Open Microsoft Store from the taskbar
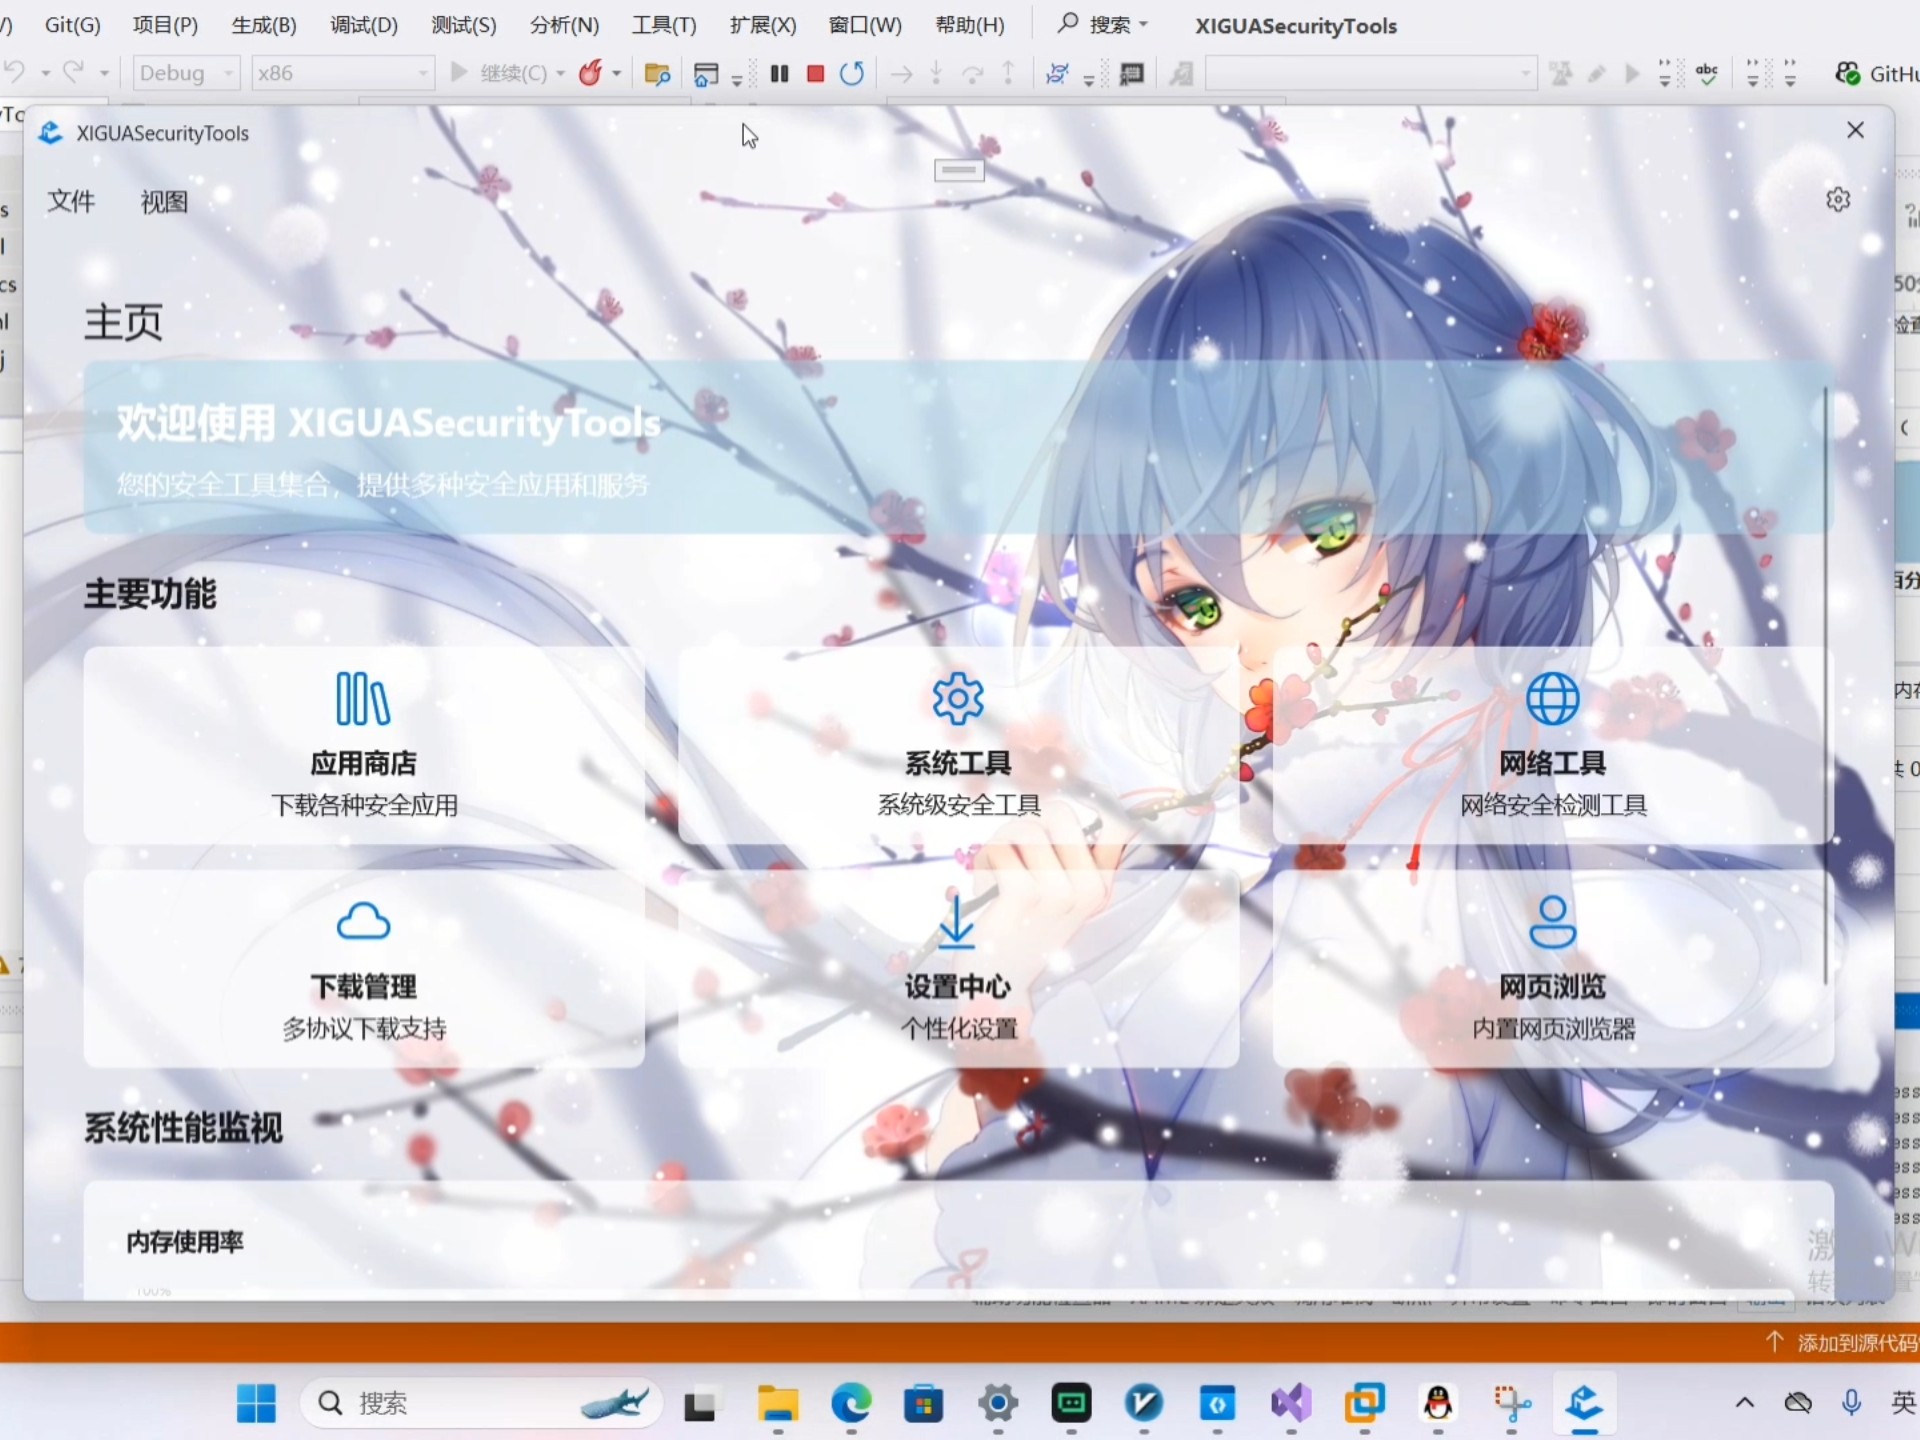 click(x=924, y=1403)
